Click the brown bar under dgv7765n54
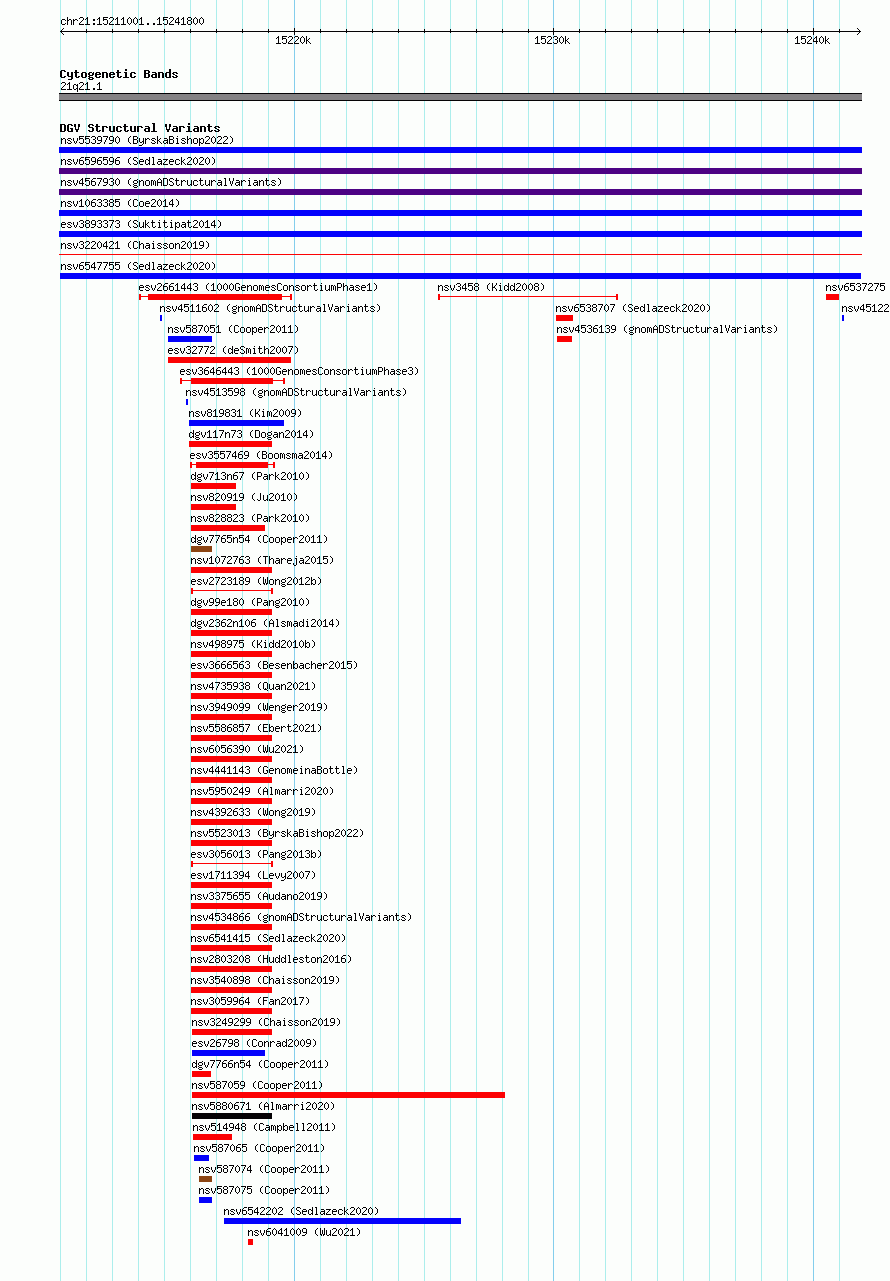Viewport: 890px width, 1281px height. tap(201, 549)
